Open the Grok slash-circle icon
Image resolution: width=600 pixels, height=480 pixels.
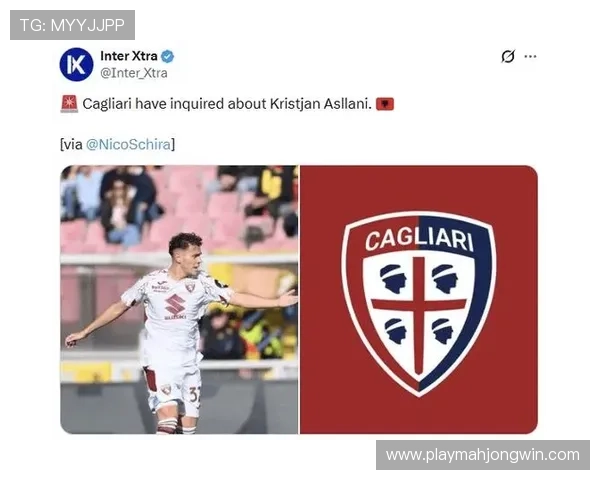tap(508, 56)
